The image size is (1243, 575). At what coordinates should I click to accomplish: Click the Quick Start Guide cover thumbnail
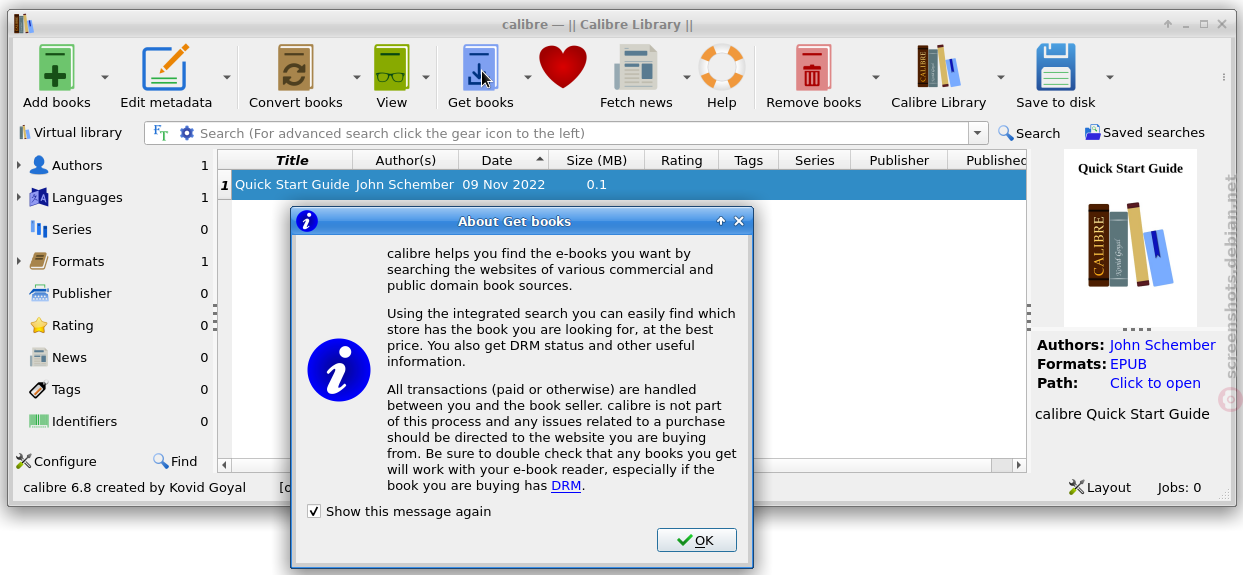pos(1130,238)
